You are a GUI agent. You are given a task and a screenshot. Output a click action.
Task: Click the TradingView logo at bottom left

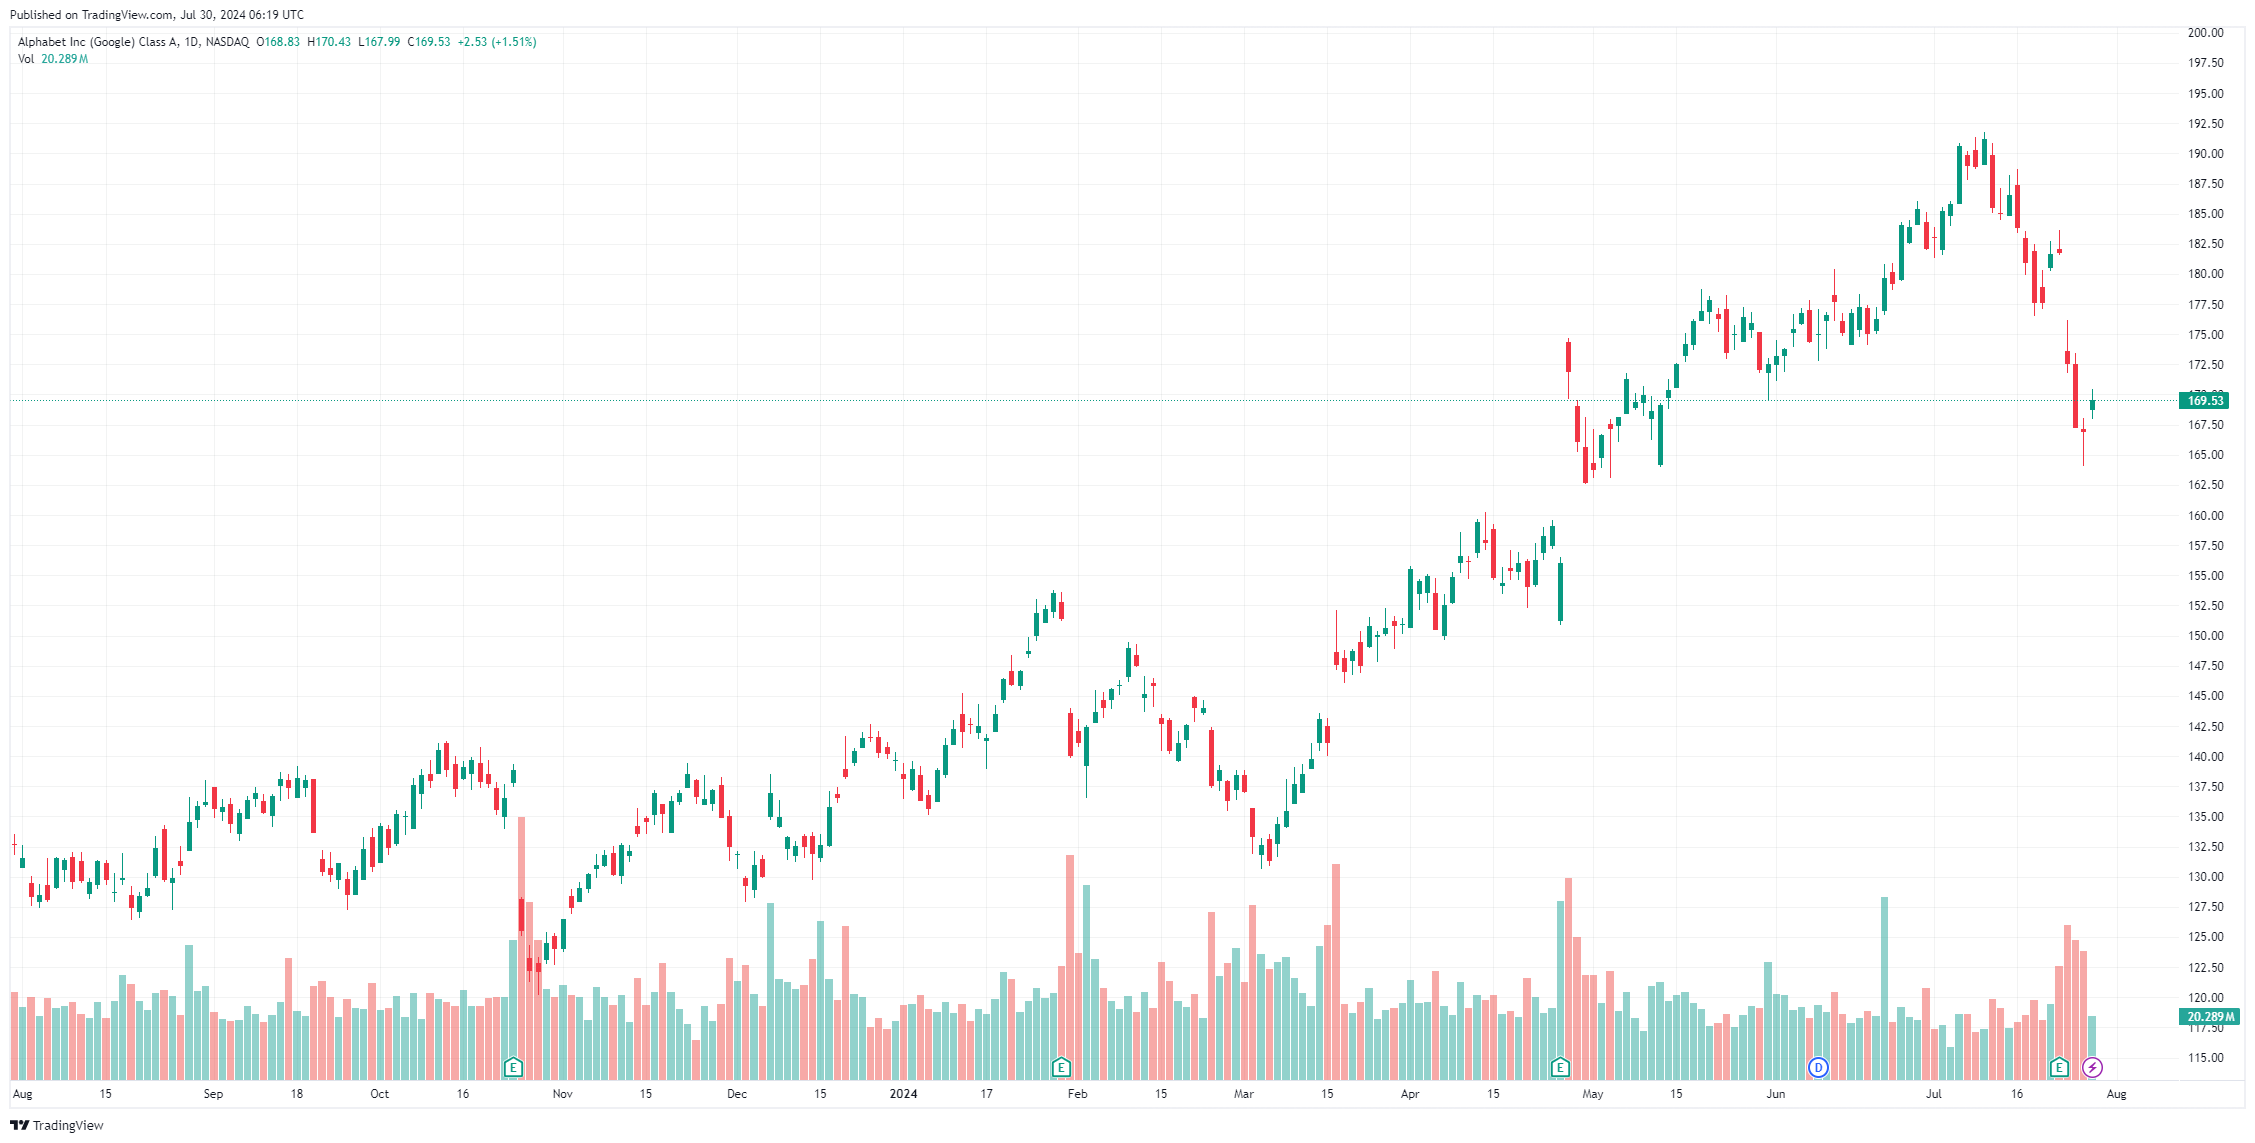(57, 1125)
